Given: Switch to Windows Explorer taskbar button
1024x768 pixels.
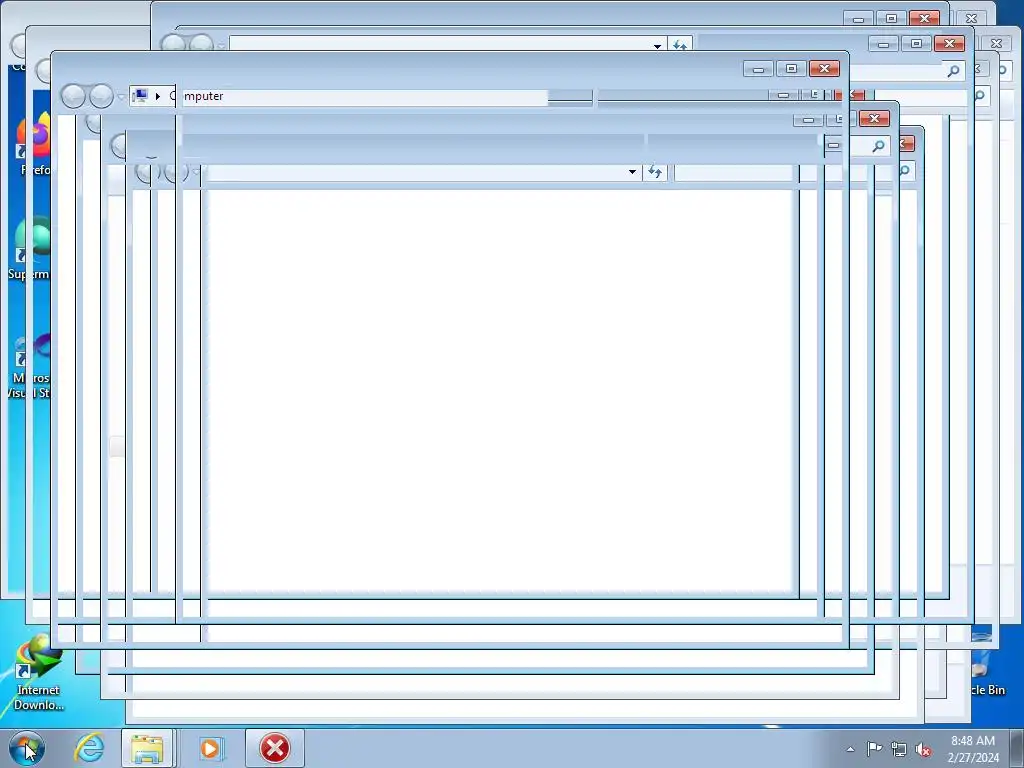Looking at the screenshot, I should [x=147, y=748].
